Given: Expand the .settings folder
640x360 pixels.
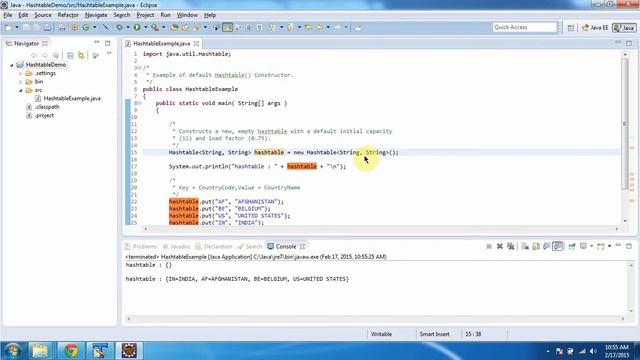Looking at the screenshot, I should tap(20, 73).
